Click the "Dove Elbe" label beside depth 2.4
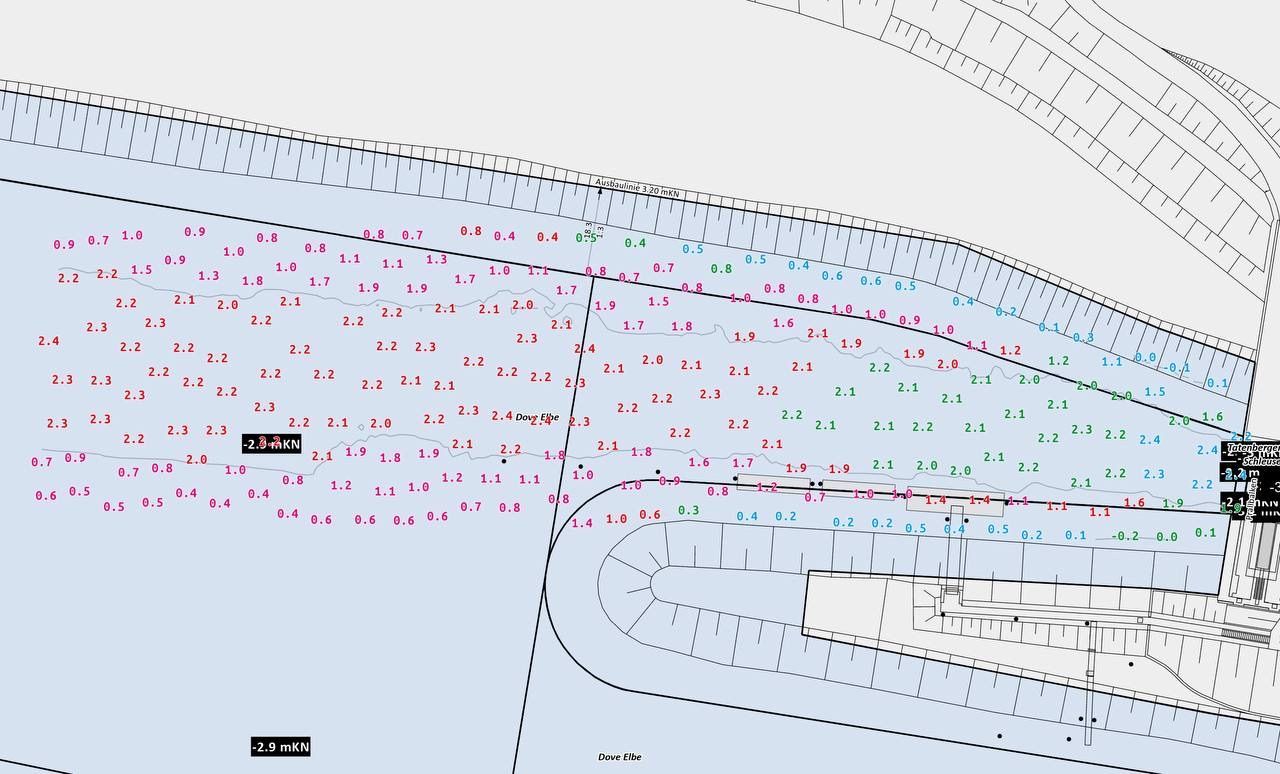Screen dimensions: 1280x774 coord(538,415)
